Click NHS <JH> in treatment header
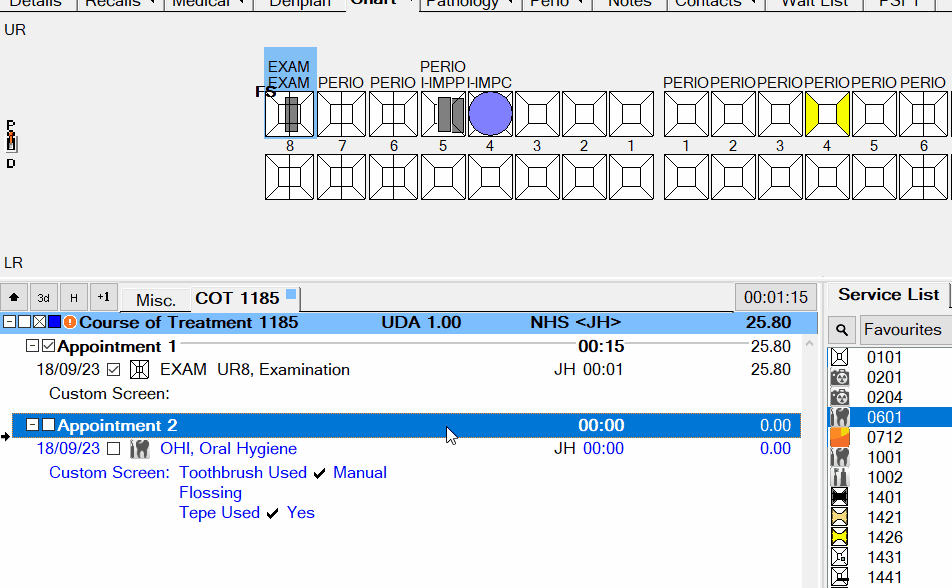This screenshot has width=952, height=588. pyautogui.click(x=576, y=323)
